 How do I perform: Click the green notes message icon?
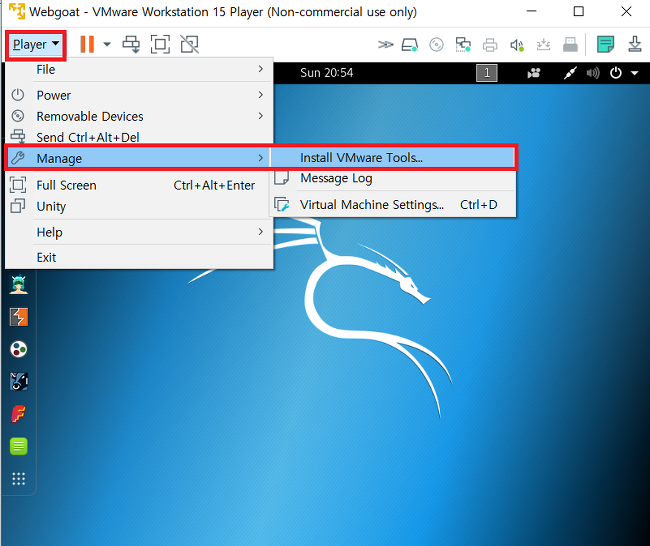605,44
